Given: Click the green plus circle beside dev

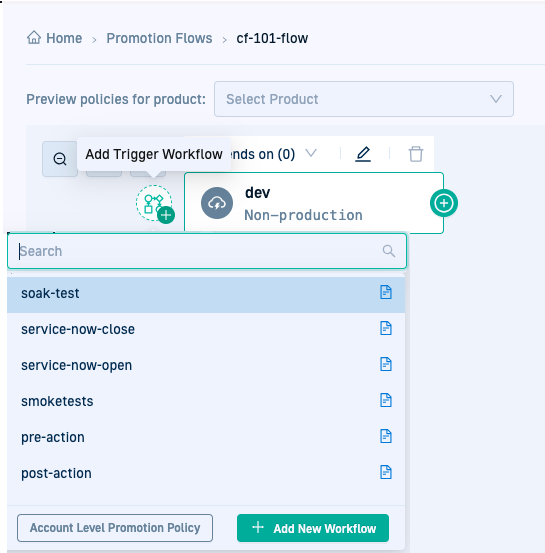Looking at the screenshot, I should 444,203.
